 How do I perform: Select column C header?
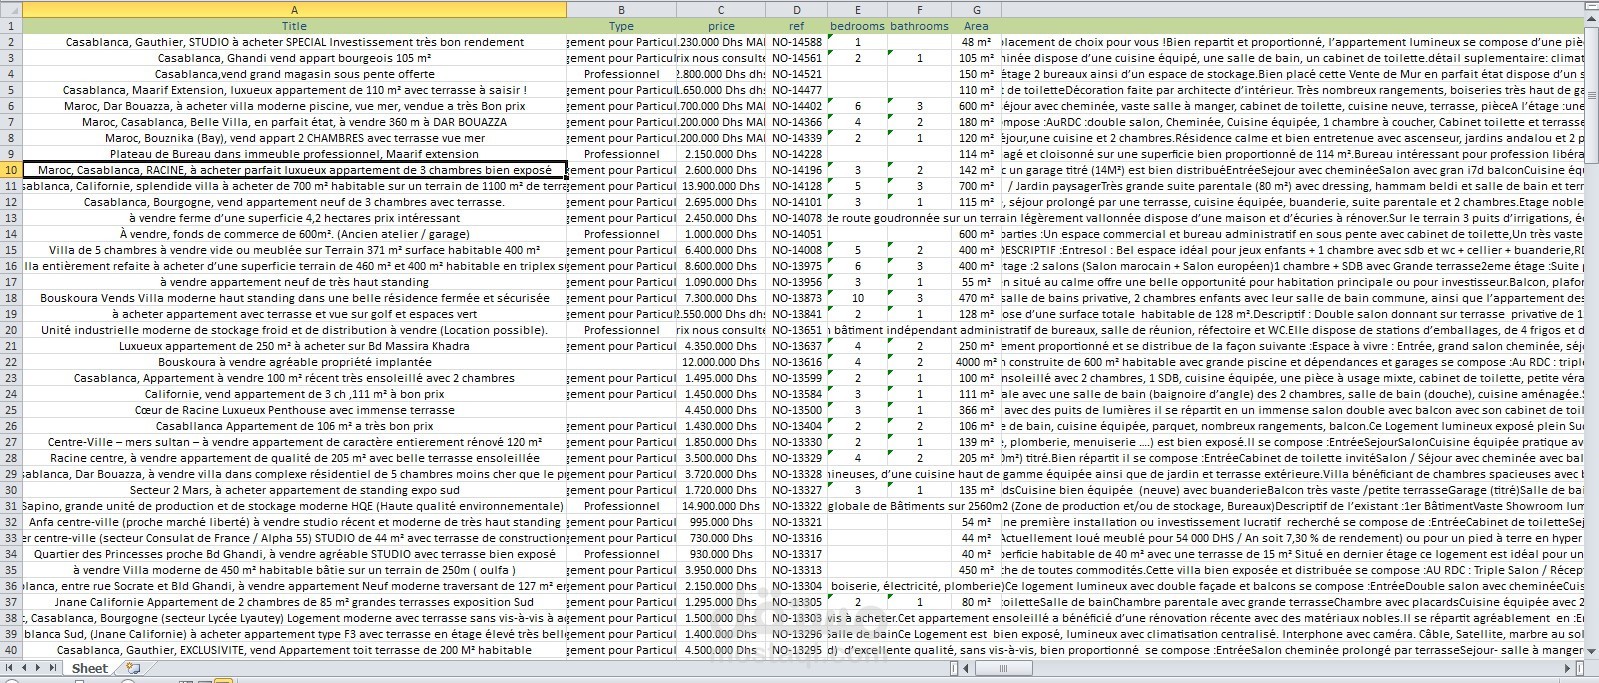(721, 10)
